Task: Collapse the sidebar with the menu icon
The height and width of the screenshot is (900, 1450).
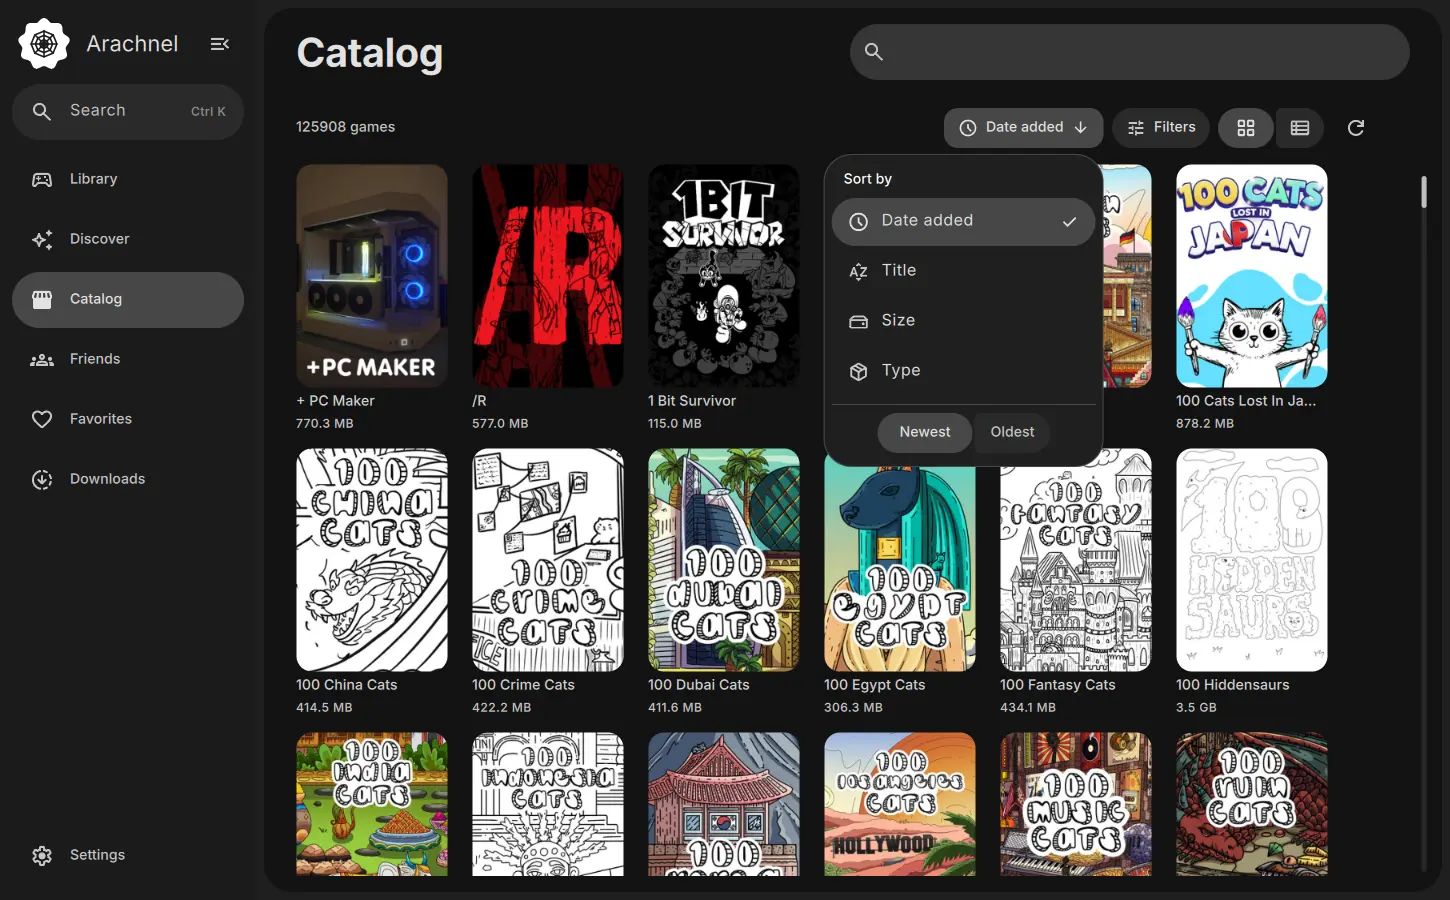Action: click(220, 44)
